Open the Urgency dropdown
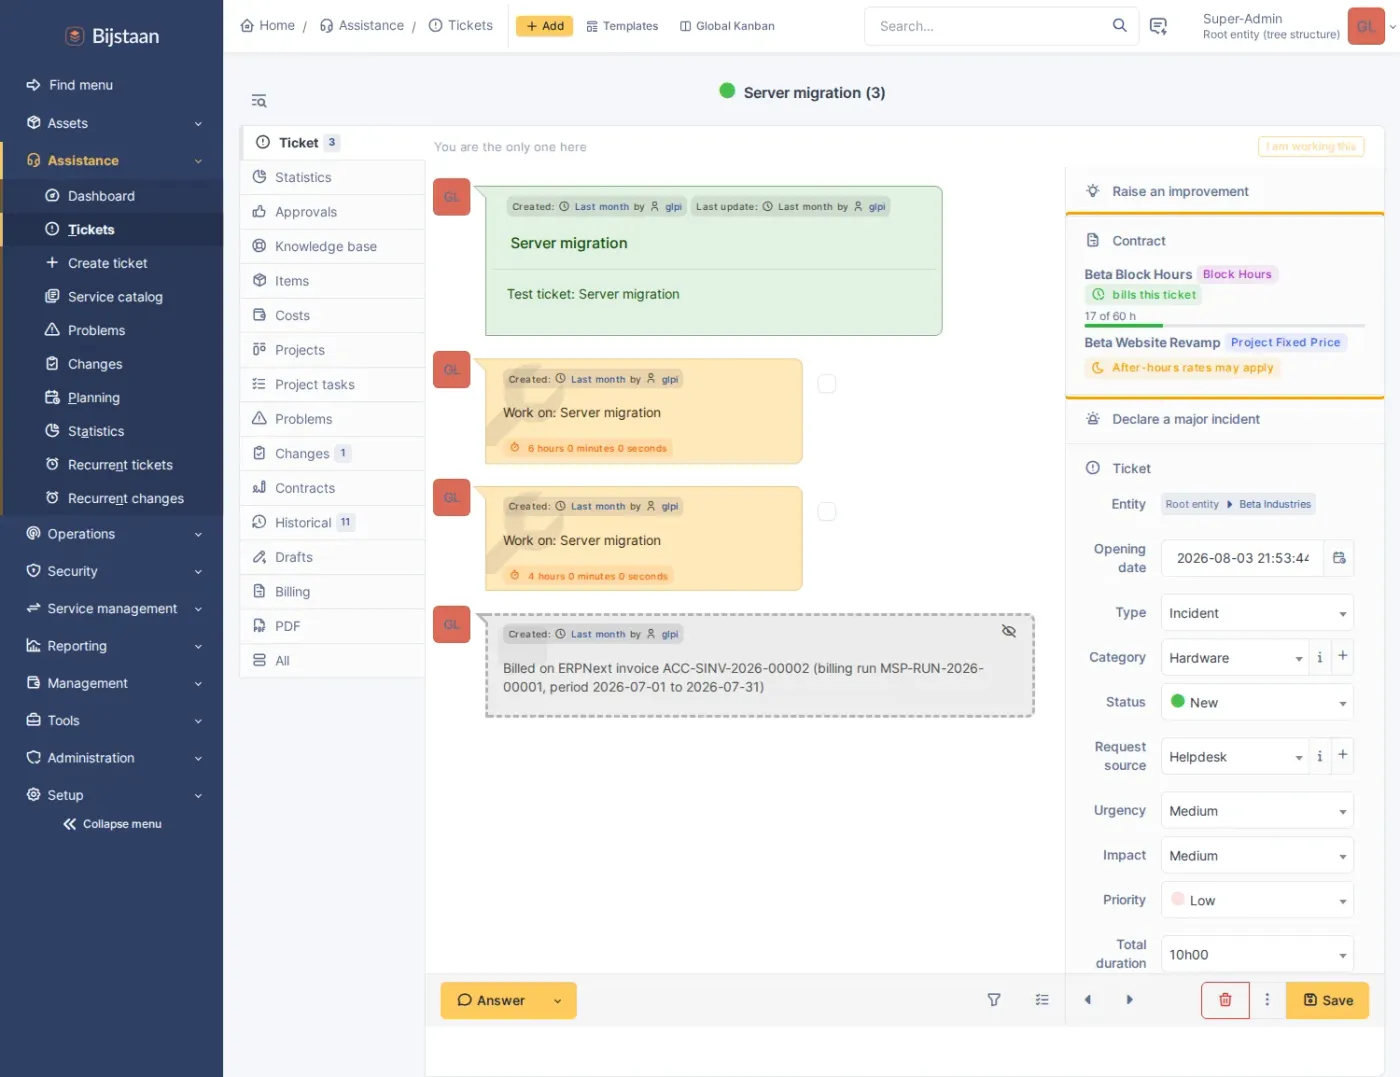This screenshot has height=1077, width=1400. click(x=1257, y=811)
